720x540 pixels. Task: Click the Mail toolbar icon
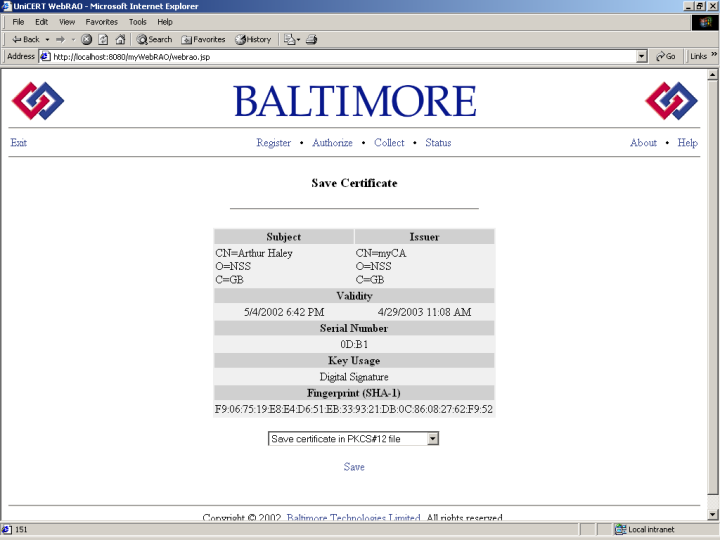(289, 39)
